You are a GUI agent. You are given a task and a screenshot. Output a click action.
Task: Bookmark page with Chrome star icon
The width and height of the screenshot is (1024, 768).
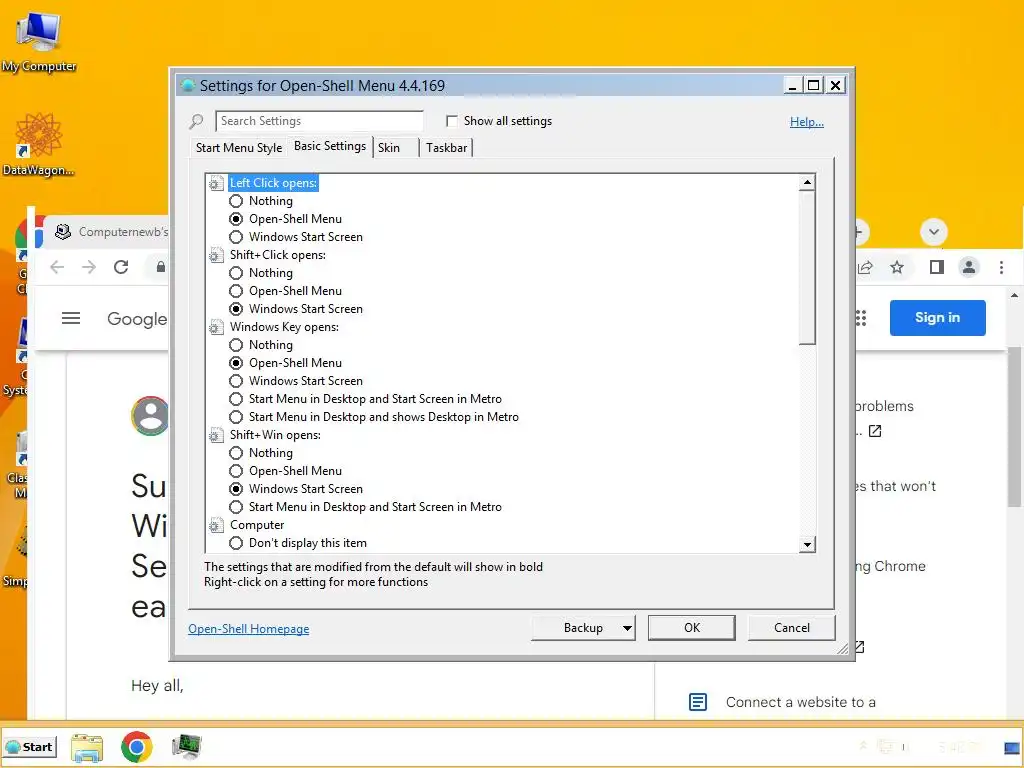[897, 267]
